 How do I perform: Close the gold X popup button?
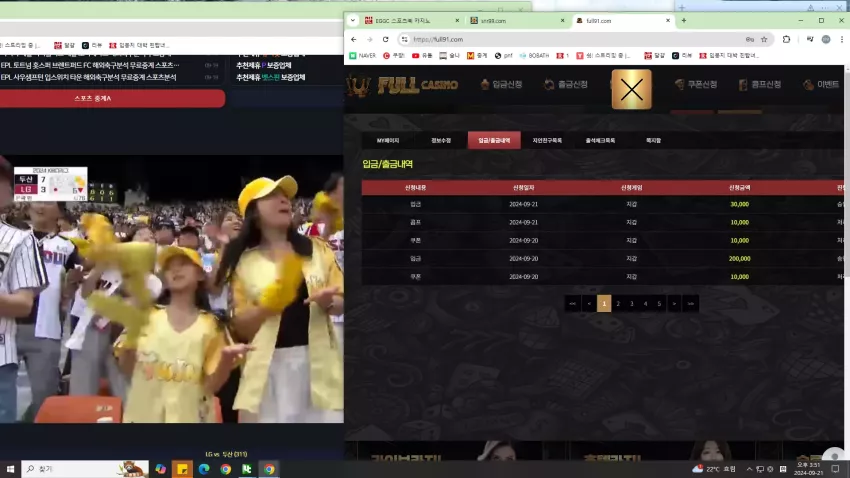point(632,89)
